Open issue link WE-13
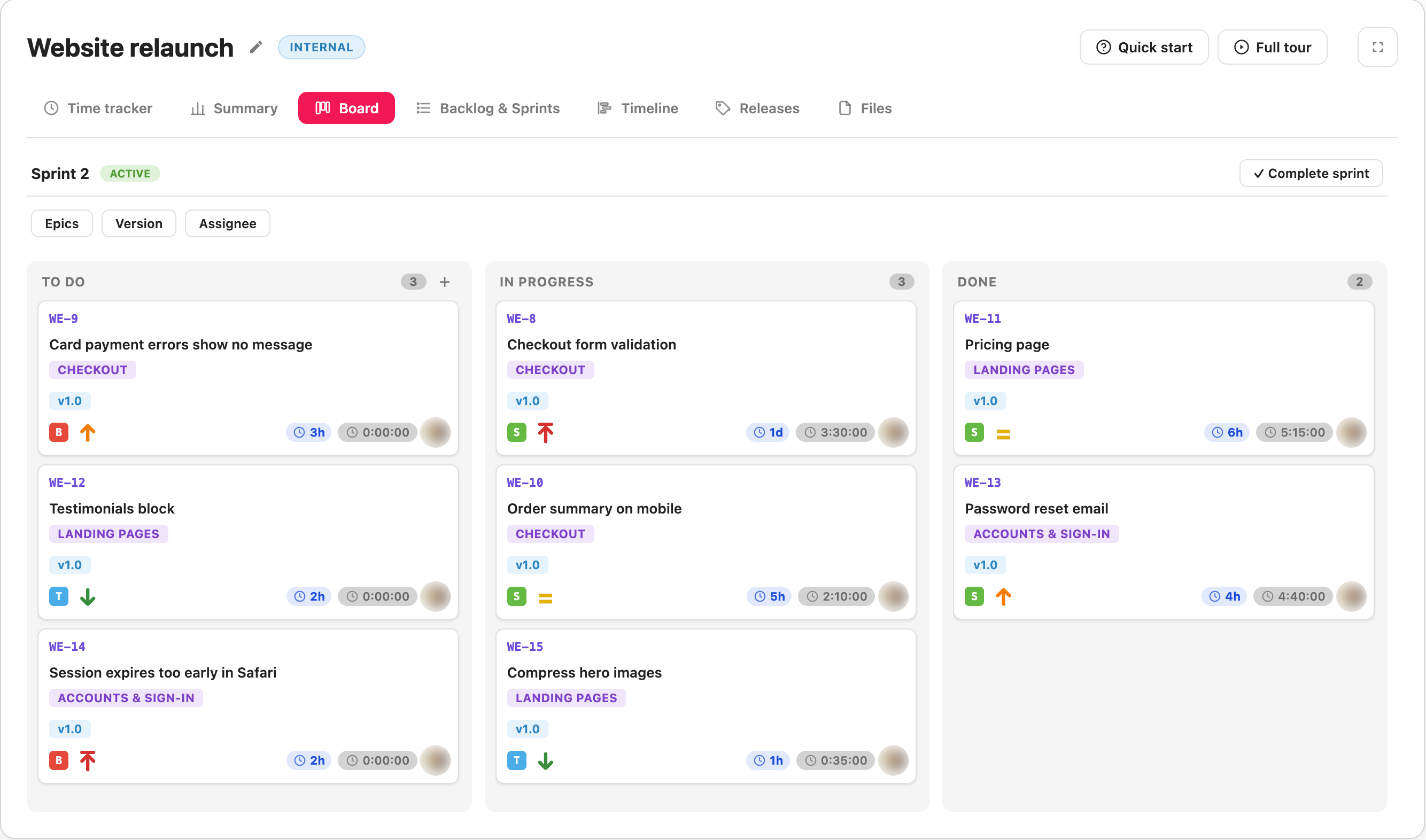 tap(983, 483)
